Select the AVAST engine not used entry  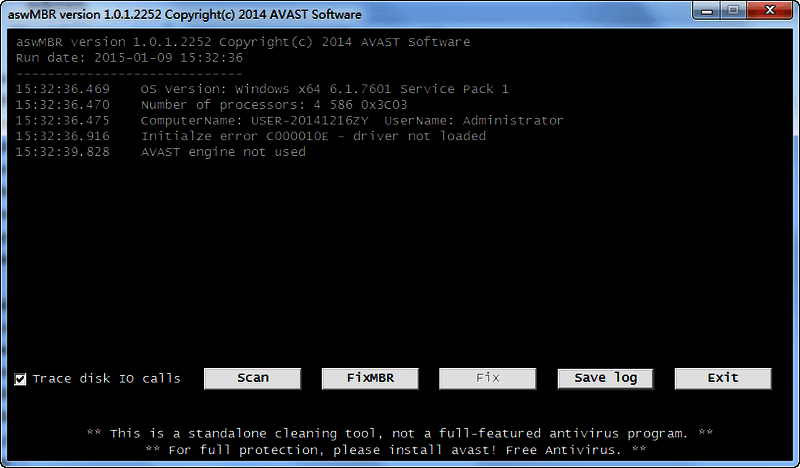pyautogui.click(x=160, y=152)
